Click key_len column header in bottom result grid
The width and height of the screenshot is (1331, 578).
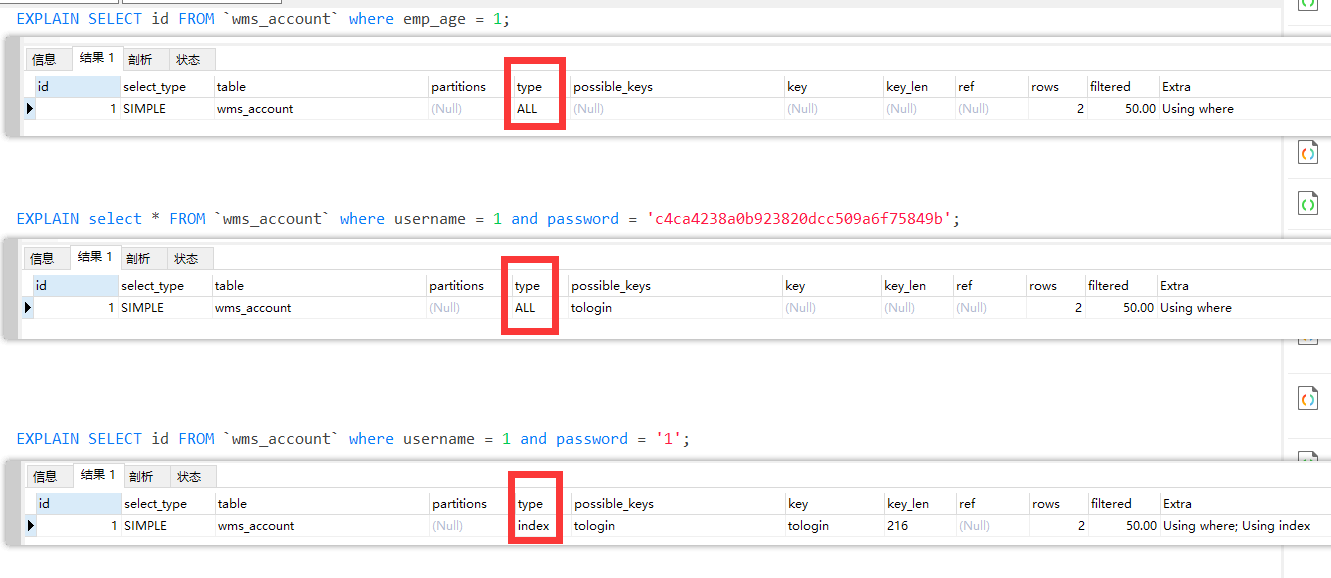point(907,503)
